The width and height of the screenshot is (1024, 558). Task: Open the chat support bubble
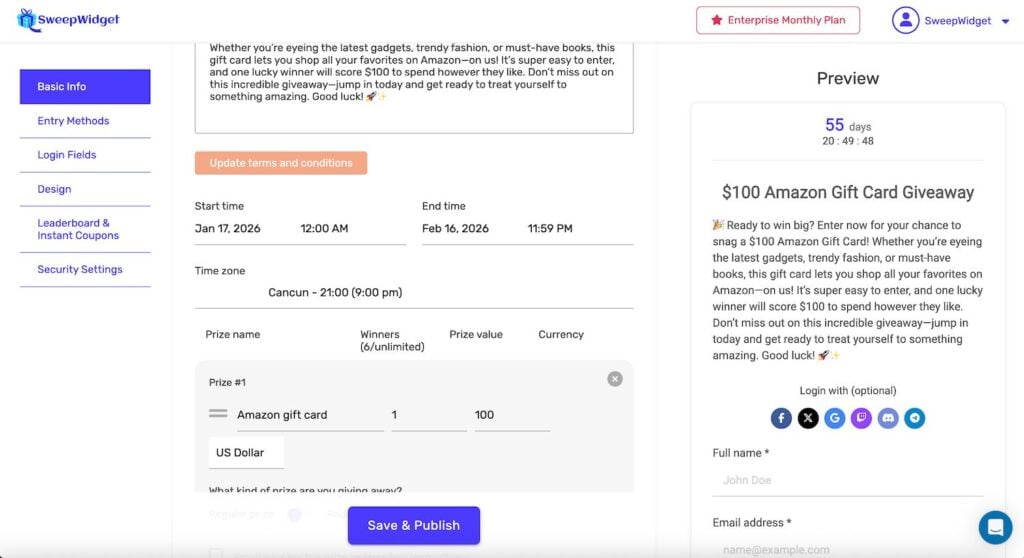pyautogui.click(x=995, y=527)
